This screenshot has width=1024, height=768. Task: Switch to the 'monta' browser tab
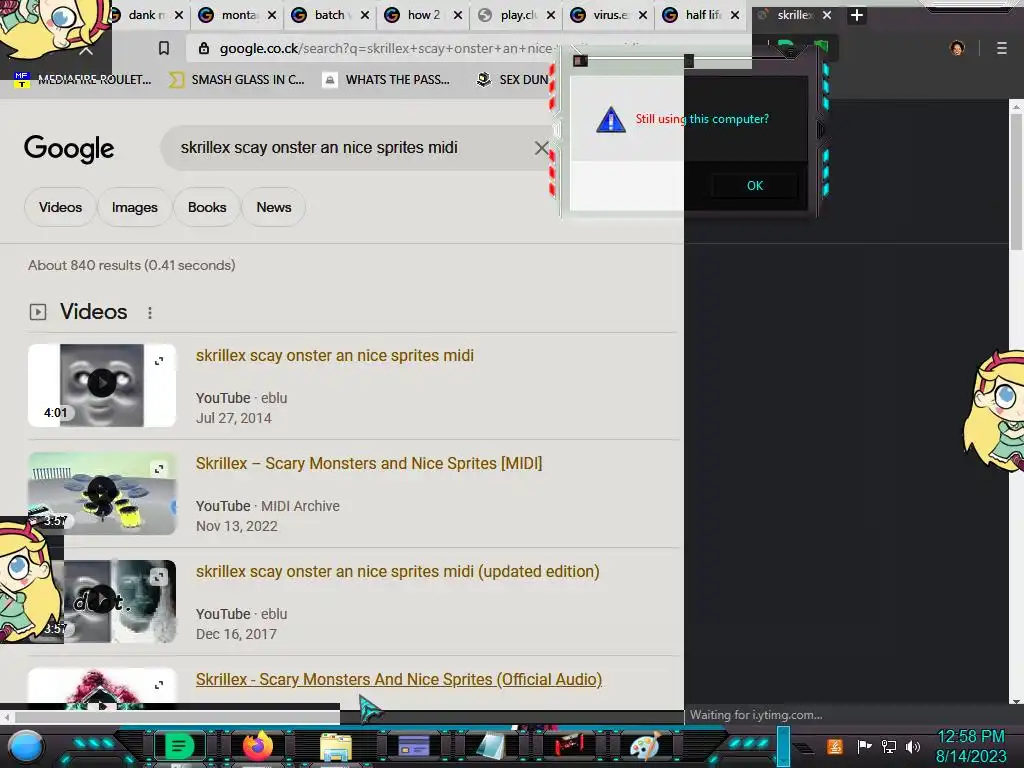237,15
